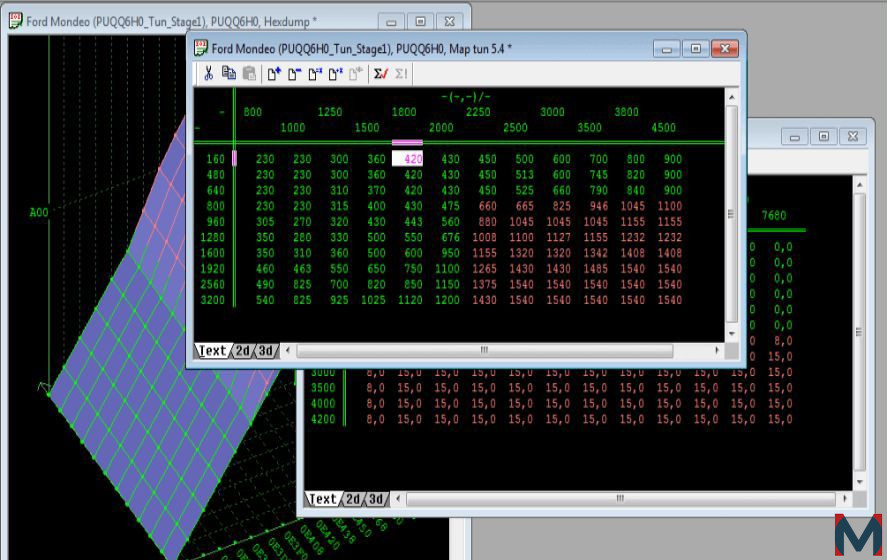Click left arrow of Map tun horizontal scrollbar
887x560 pixels.
pyautogui.click(x=288, y=350)
